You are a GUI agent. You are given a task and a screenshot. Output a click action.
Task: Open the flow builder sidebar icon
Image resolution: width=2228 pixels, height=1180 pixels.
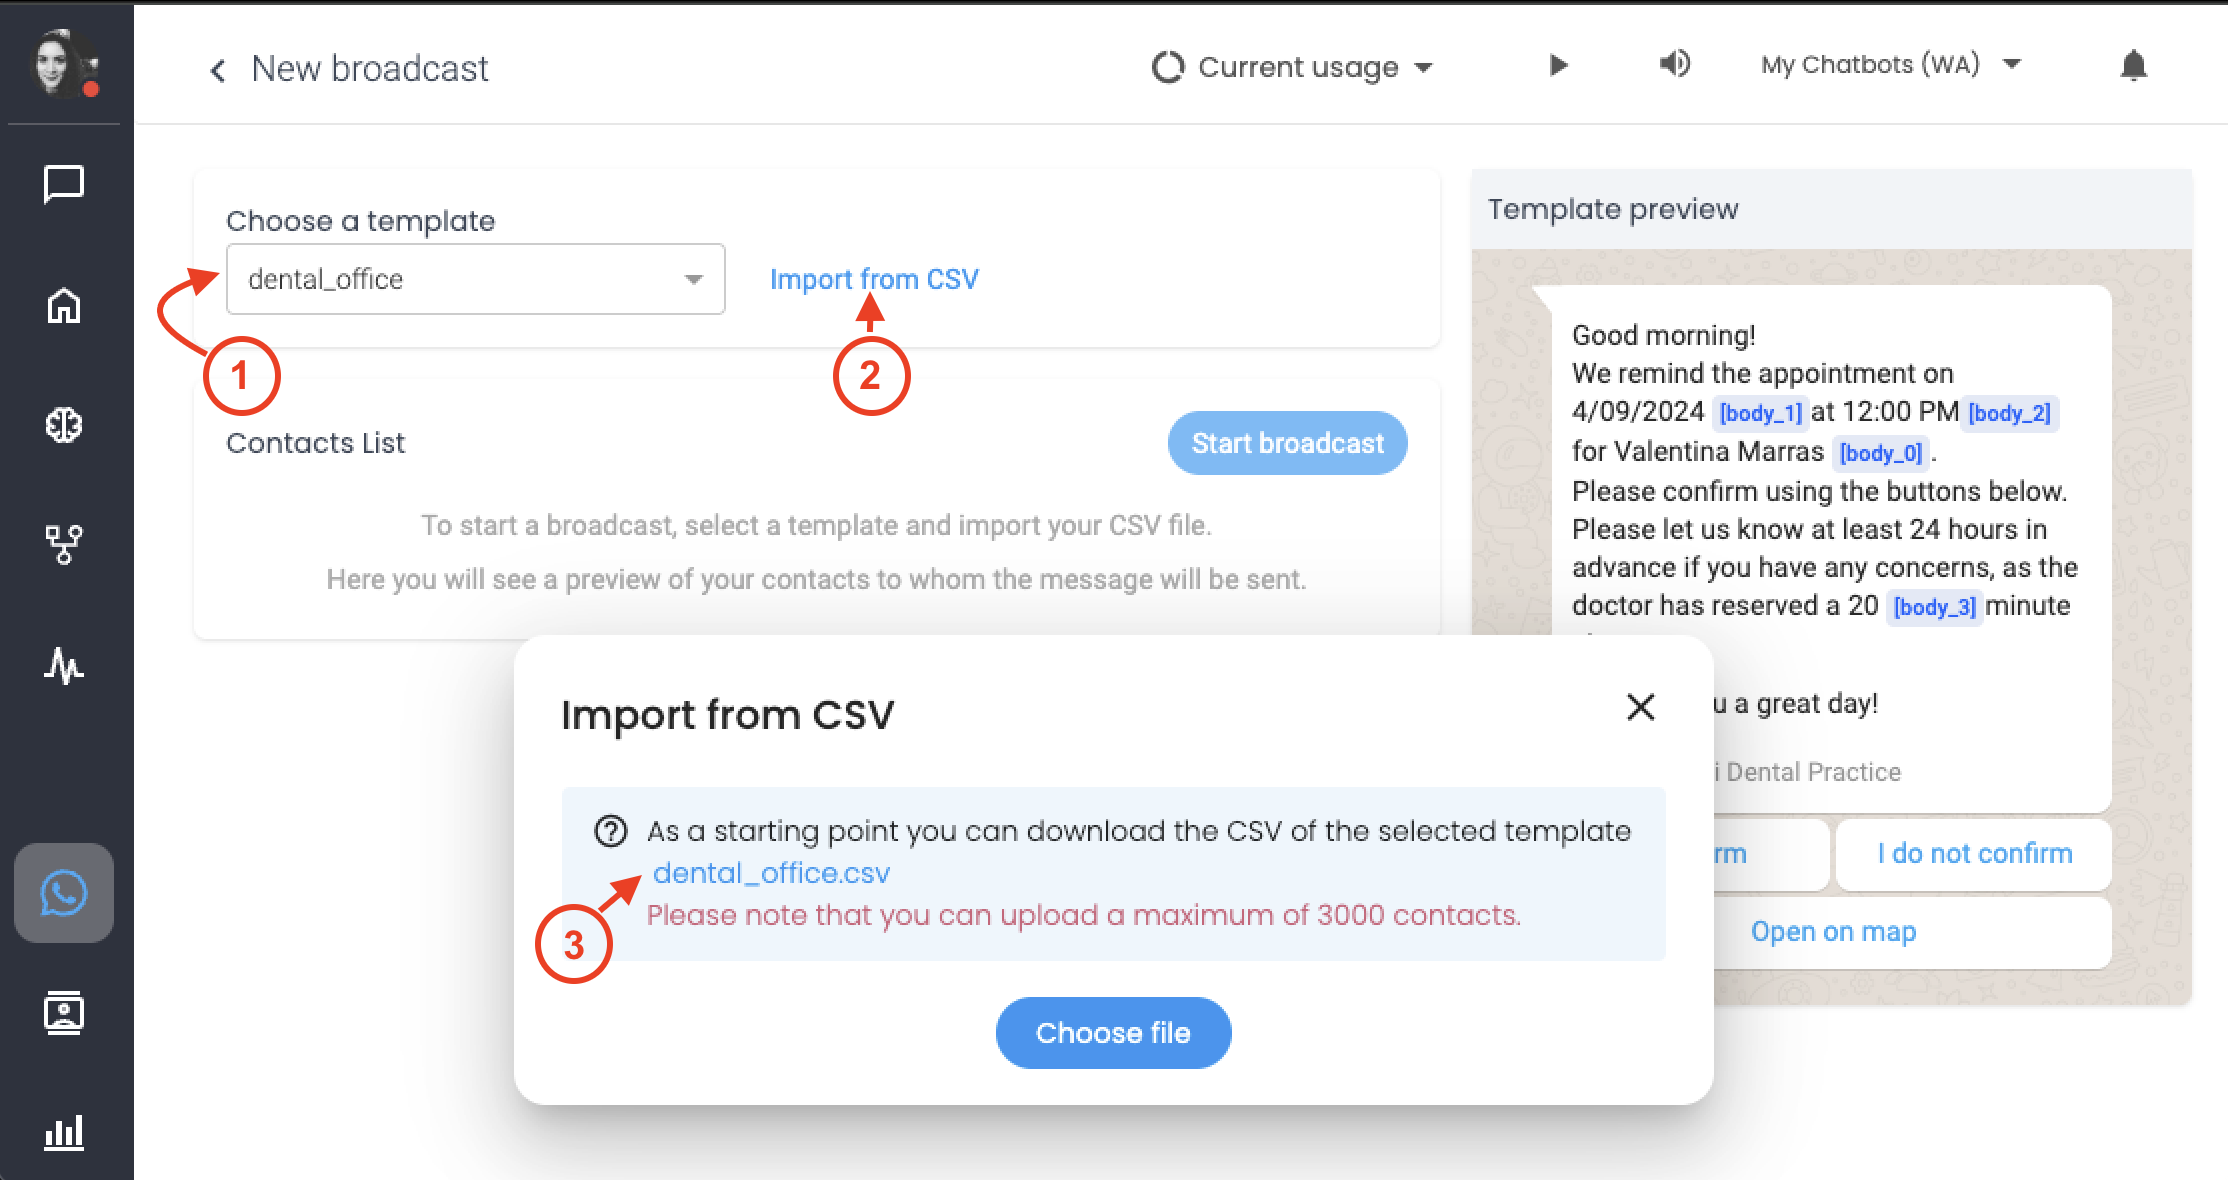pos(64,545)
